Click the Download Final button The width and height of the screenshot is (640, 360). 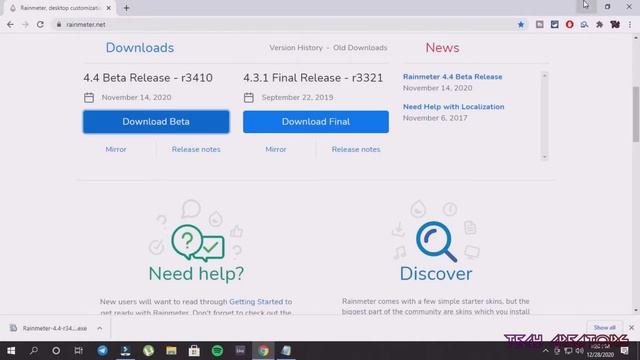coord(316,122)
